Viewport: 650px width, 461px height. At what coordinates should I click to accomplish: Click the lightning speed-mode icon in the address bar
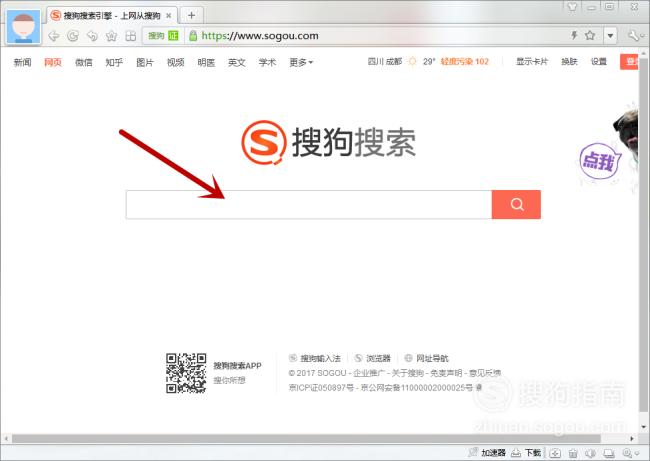(574, 35)
